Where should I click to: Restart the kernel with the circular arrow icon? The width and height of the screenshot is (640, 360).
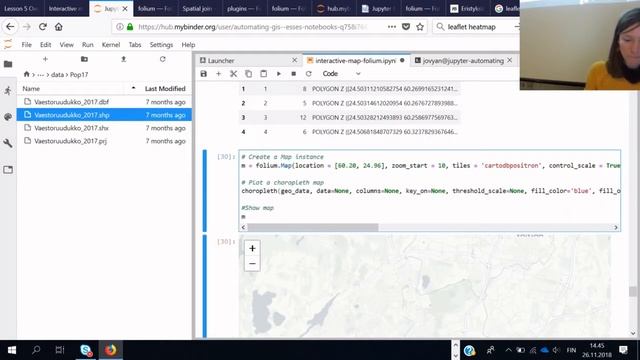pos(309,74)
